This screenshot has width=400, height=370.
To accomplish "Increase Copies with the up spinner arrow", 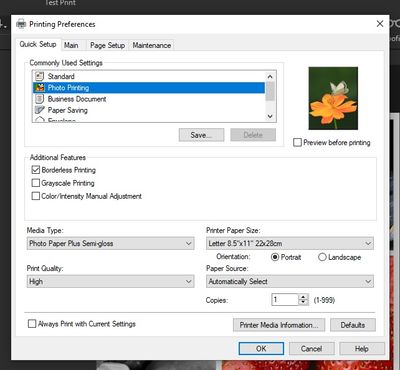I will 303,297.
